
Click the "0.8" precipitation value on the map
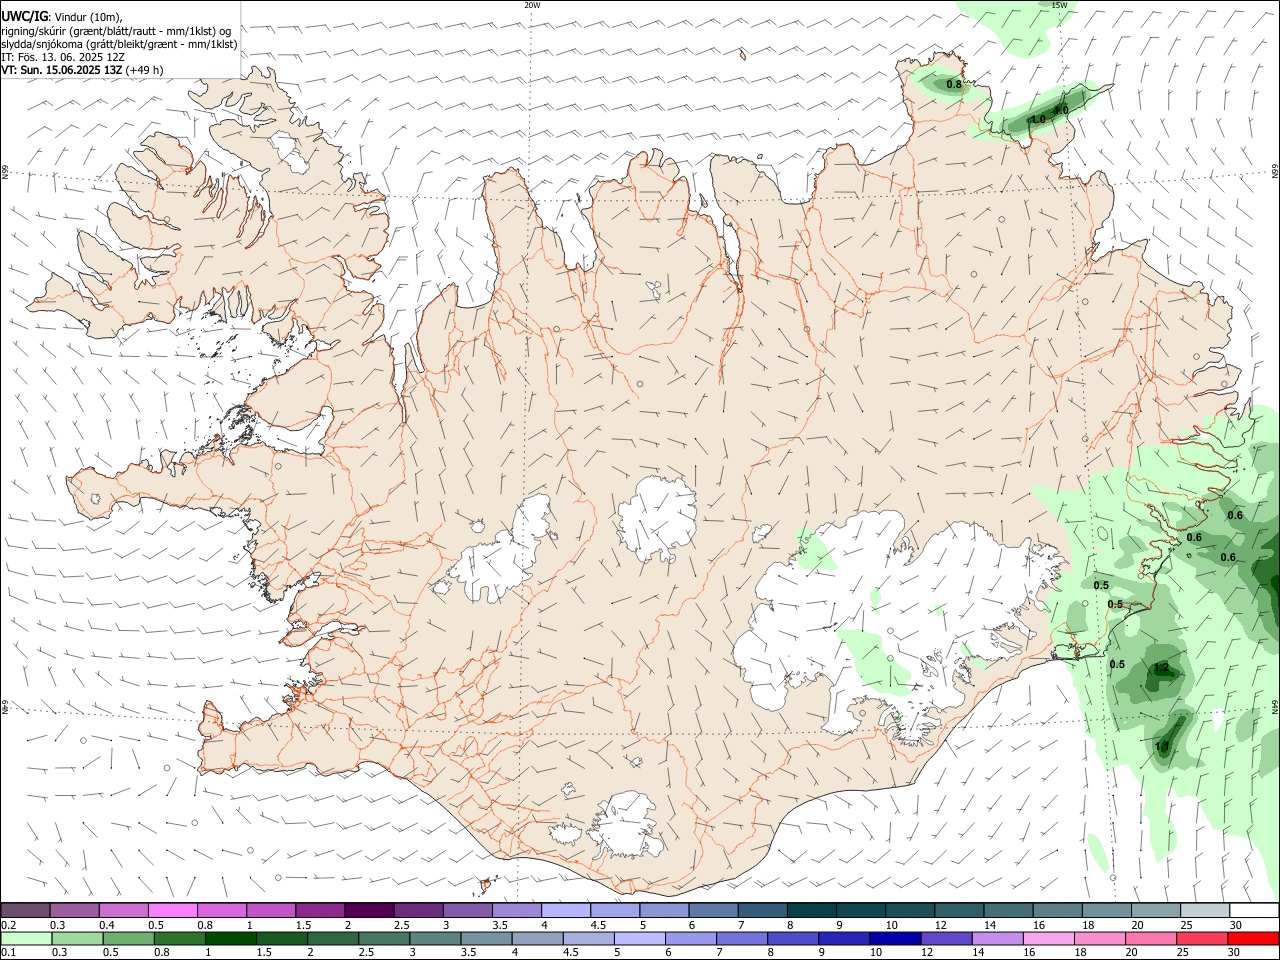954,85
